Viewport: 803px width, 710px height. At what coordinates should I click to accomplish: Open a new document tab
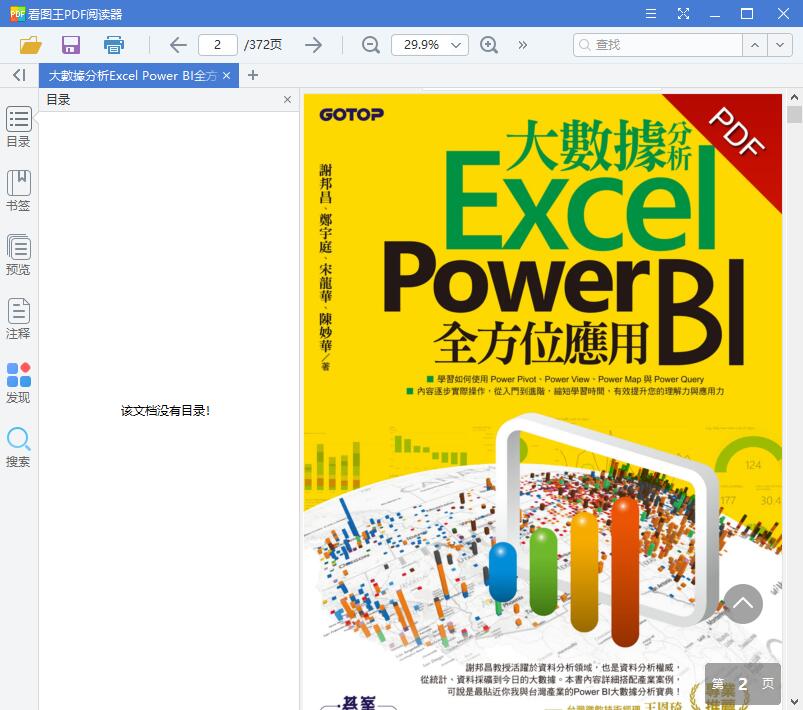click(252, 74)
